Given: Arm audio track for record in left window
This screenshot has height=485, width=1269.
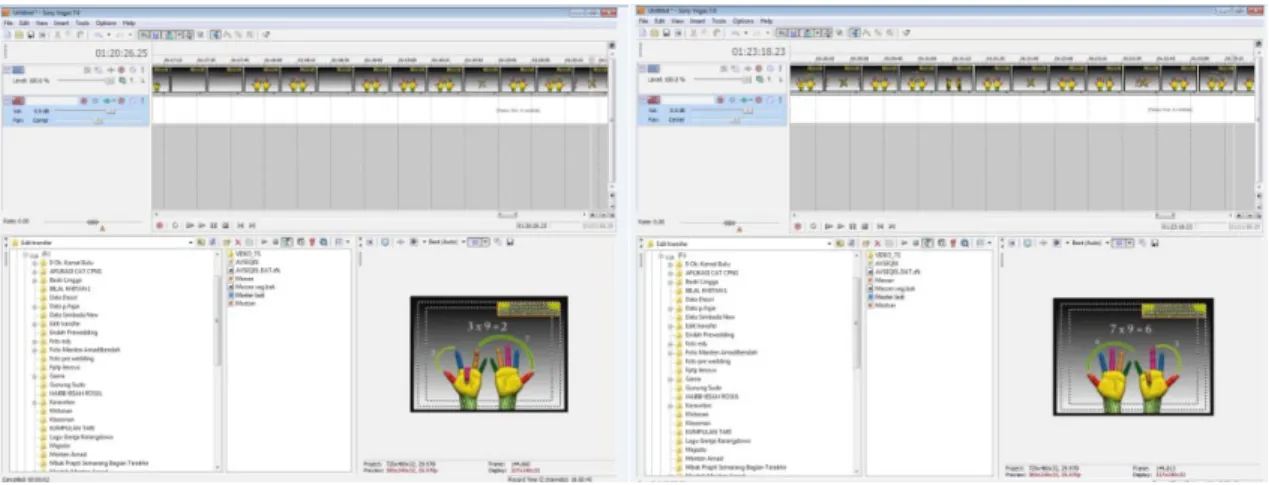Looking at the screenshot, I should (x=84, y=100).
